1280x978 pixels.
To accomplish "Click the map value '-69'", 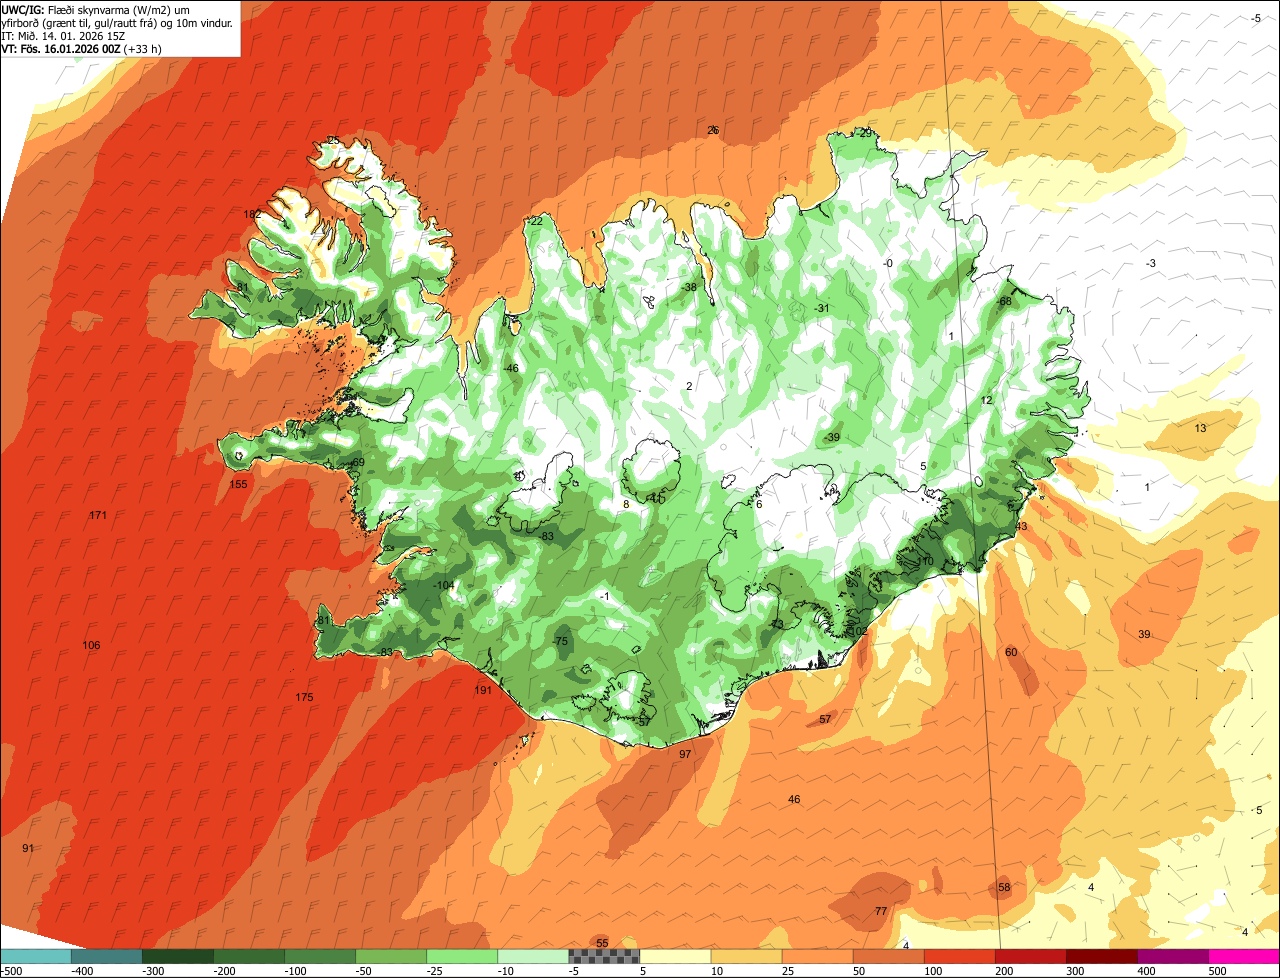I will tap(356, 462).
